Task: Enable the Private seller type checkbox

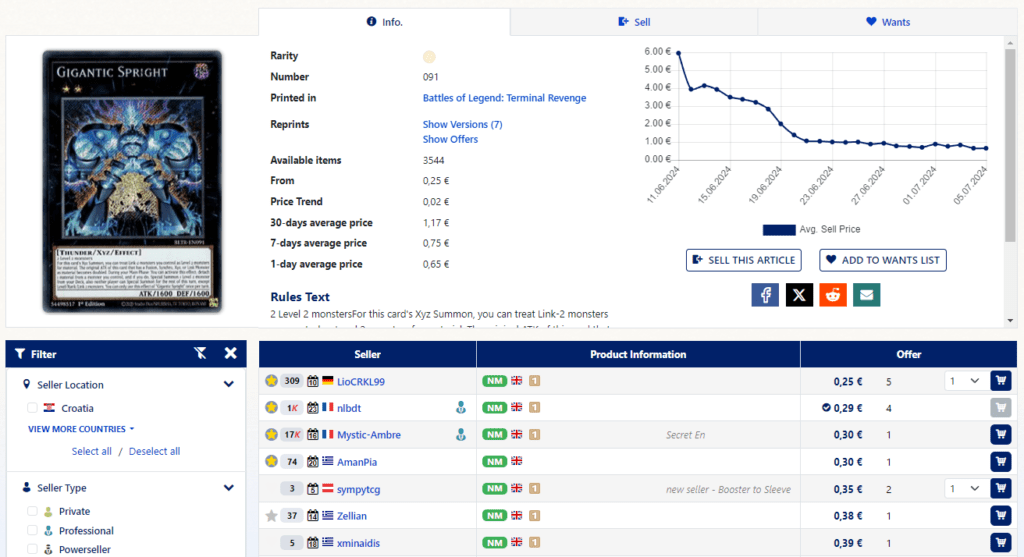Action: 32,511
